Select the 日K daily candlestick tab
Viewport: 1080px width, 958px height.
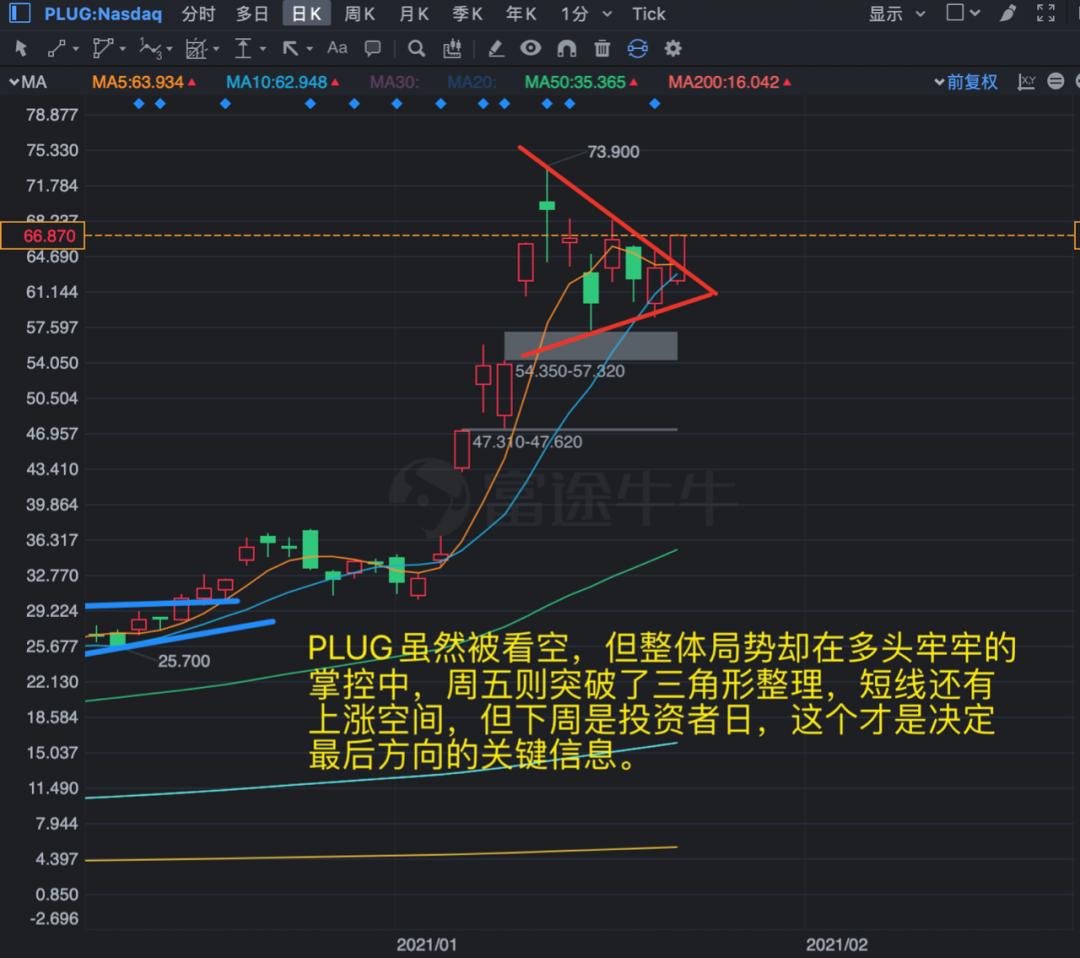[x=307, y=14]
